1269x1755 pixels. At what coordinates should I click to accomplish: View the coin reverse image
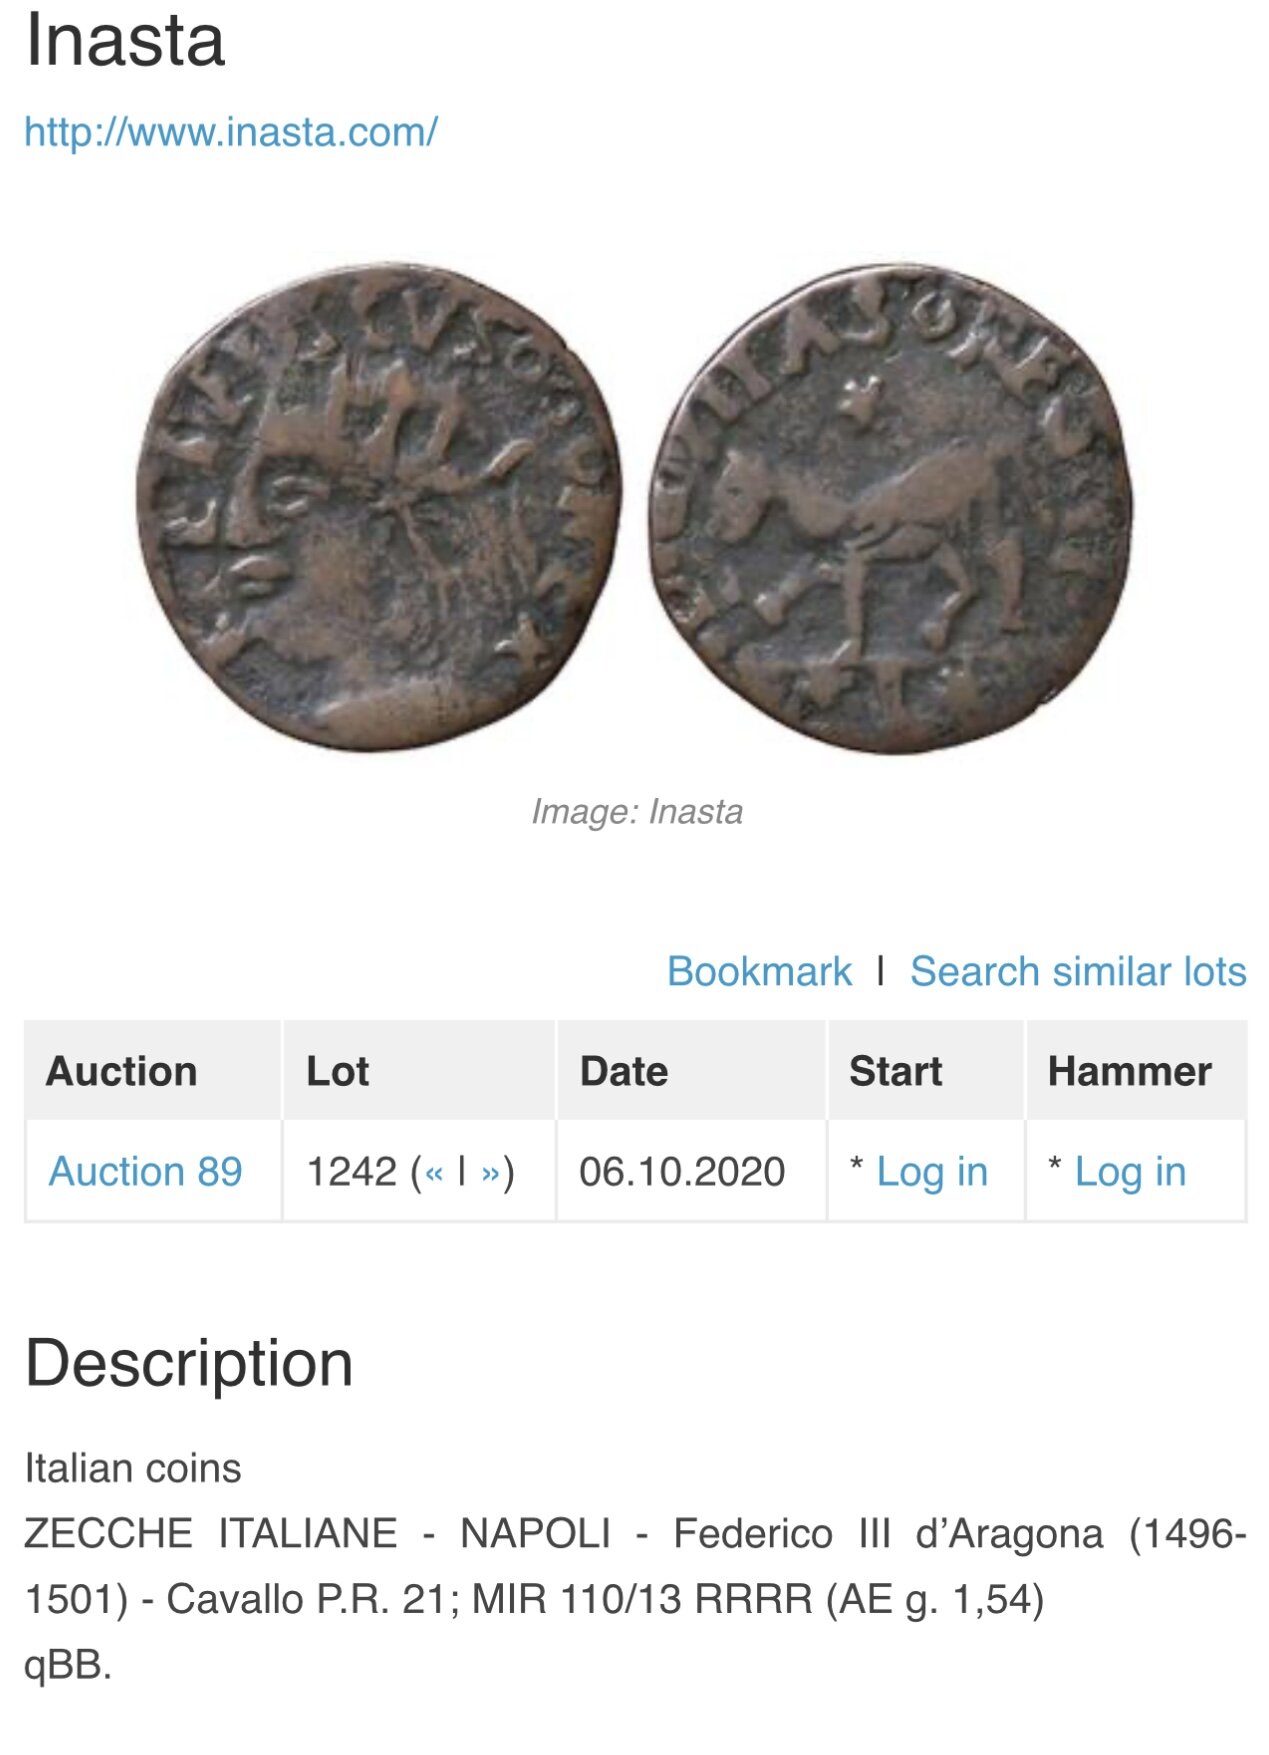[891, 507]
